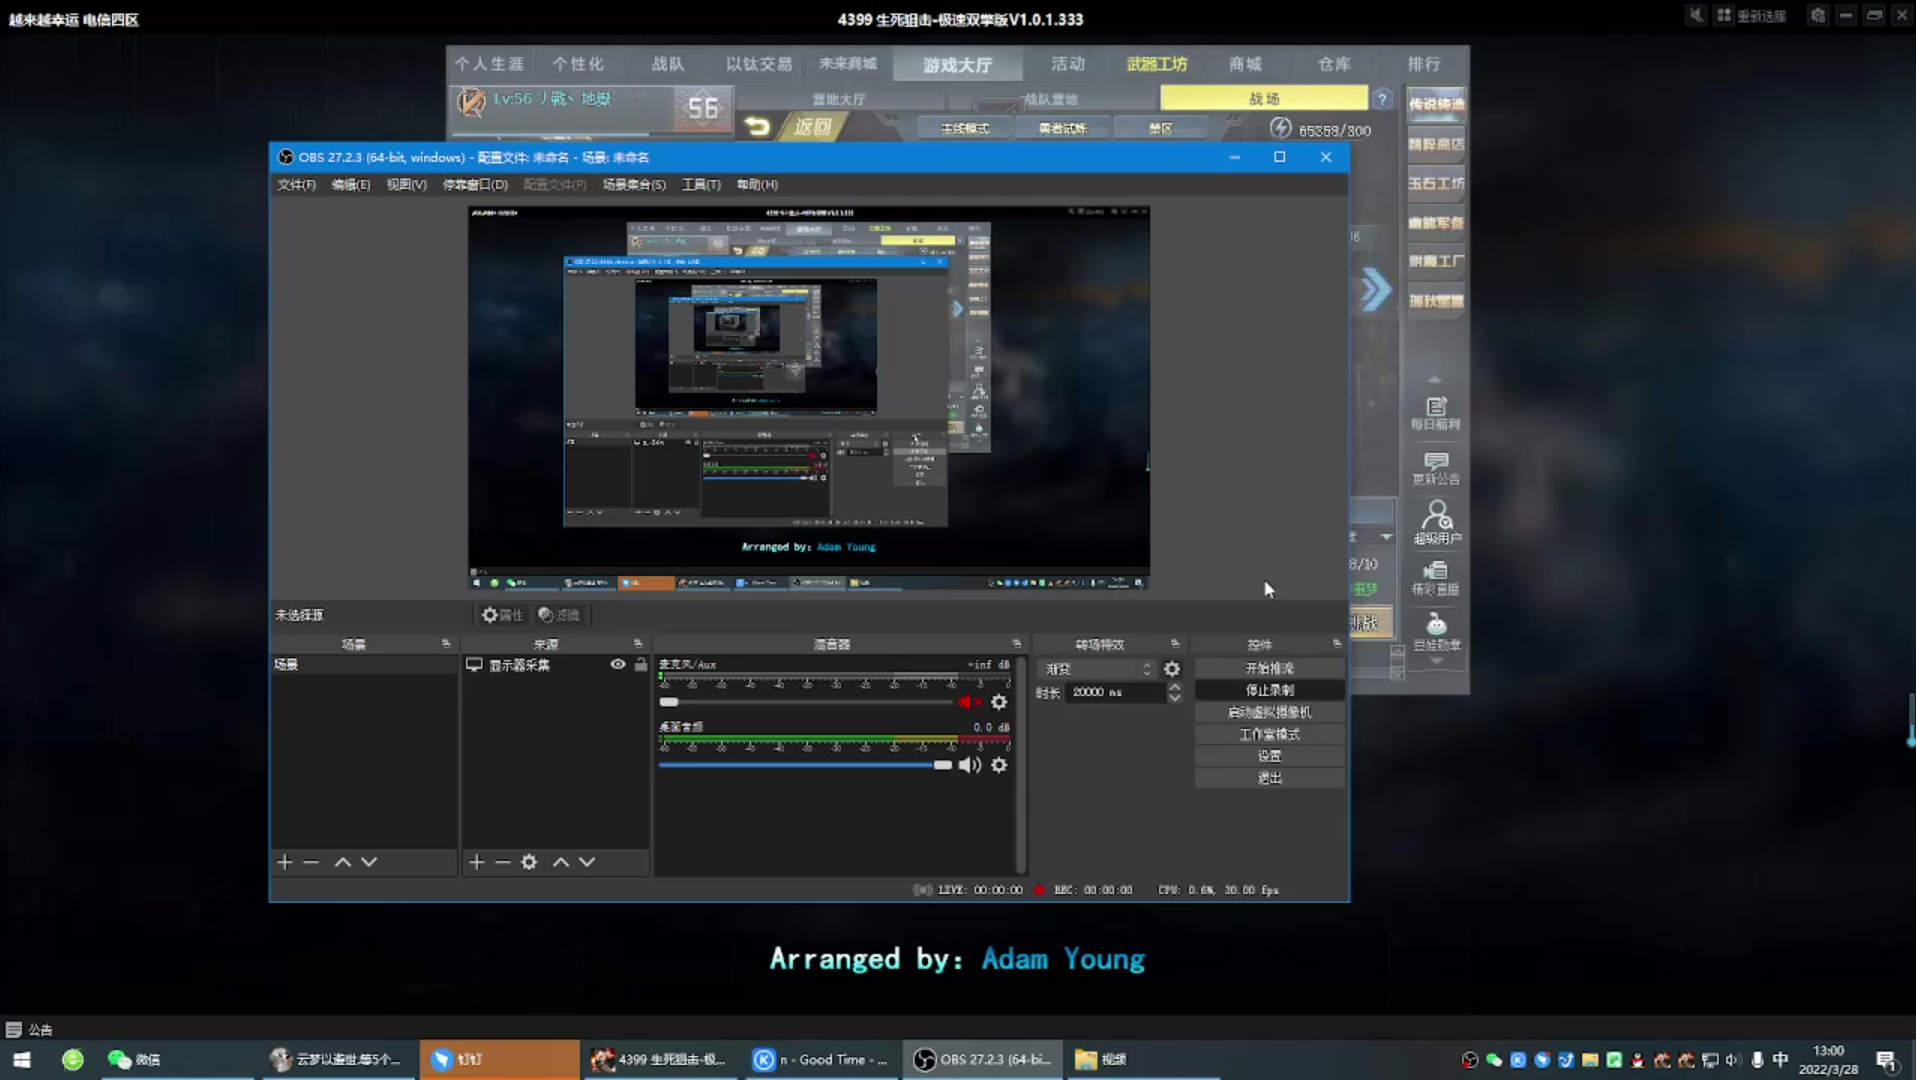Expand the game sidebar list up arrow

pos(1434,379)
